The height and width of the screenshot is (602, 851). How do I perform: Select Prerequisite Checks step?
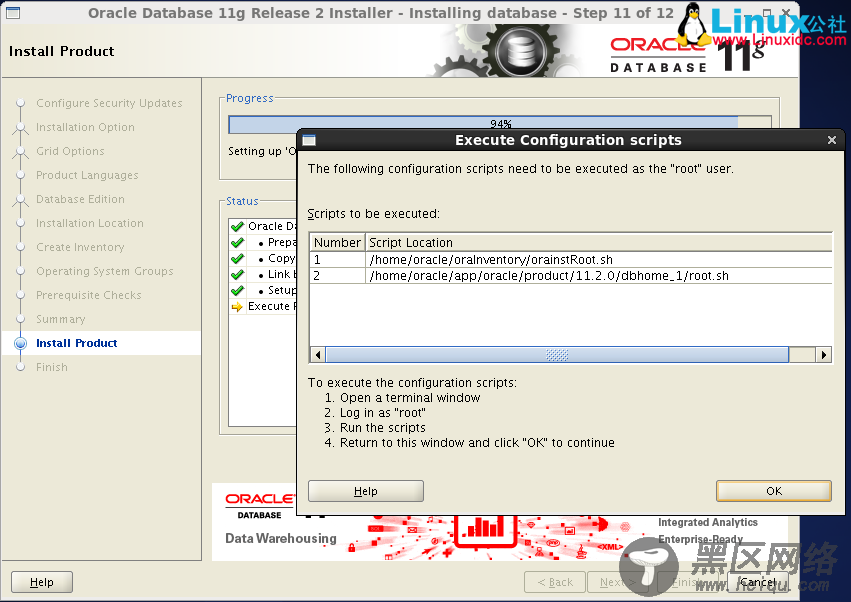pyautogui.click(x=88, y=295)
